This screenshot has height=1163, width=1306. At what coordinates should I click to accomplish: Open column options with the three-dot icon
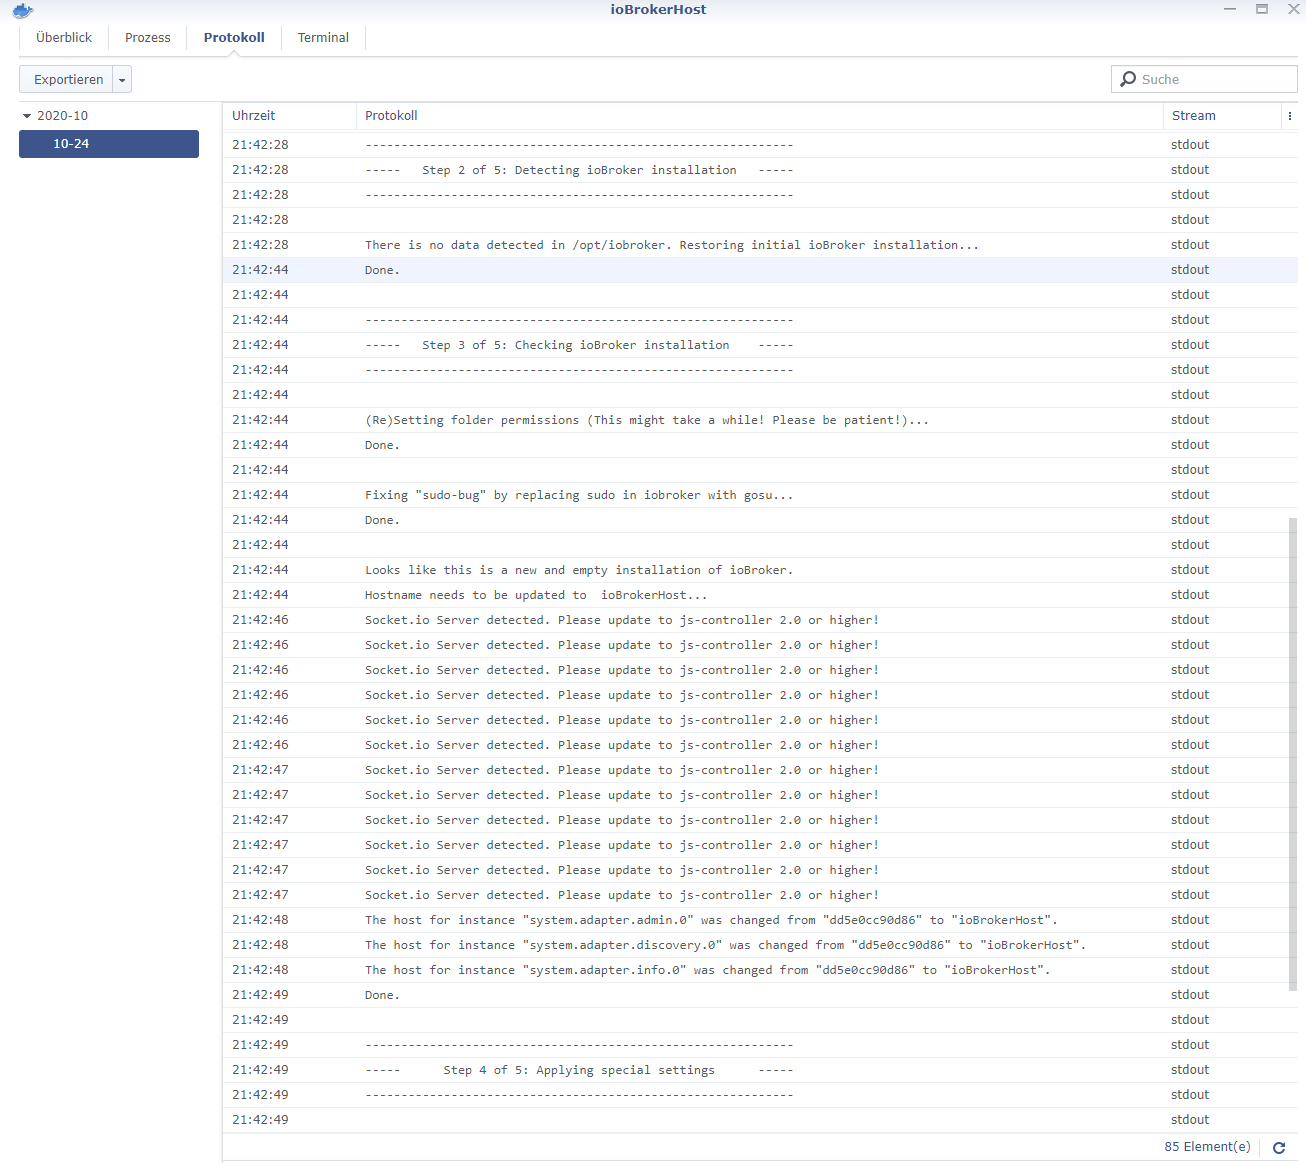1290,116
